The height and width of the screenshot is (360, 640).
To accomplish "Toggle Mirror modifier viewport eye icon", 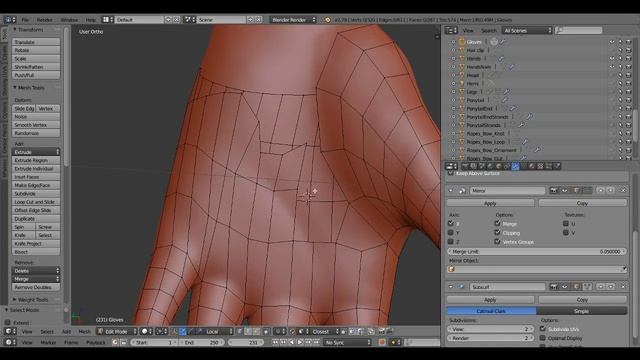I will click(x=565, y=191).
